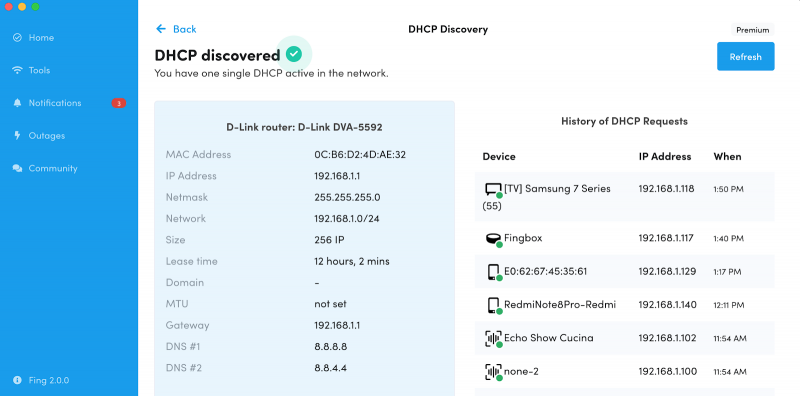Click the Outages lightning bolt icon

click(17, 136)
